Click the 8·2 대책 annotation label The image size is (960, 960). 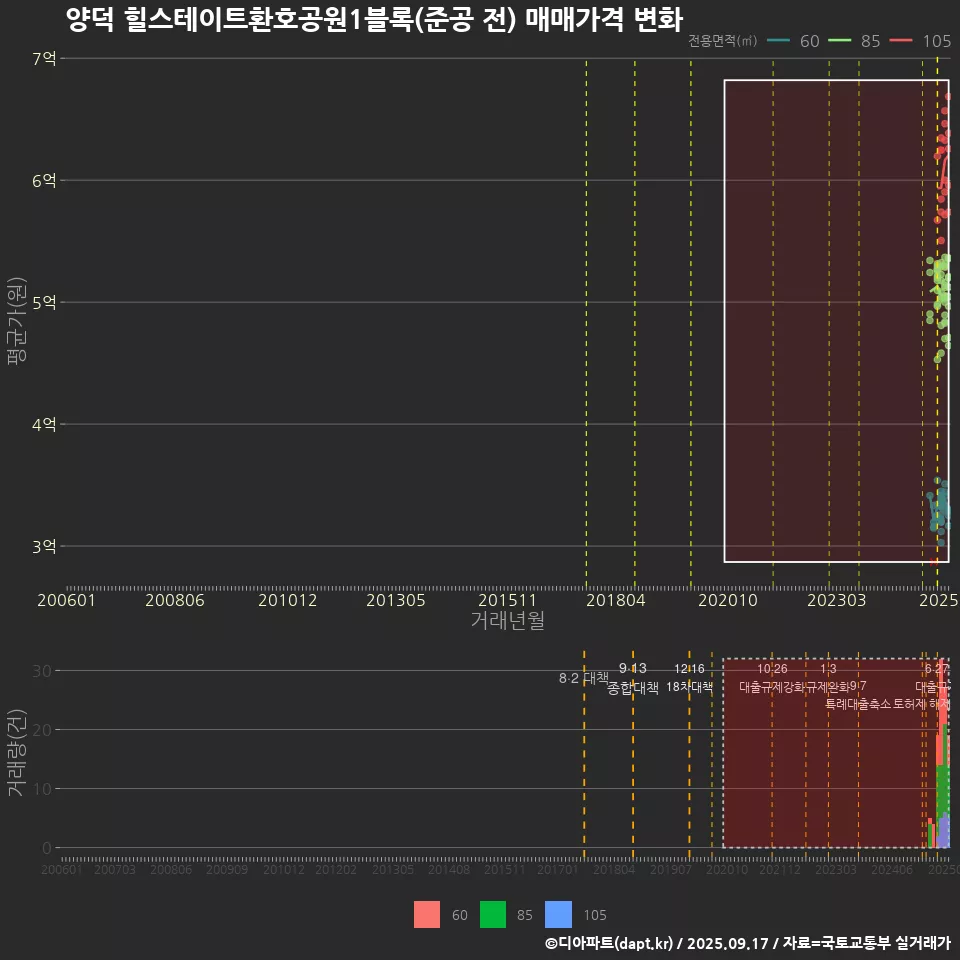point(583,678)
